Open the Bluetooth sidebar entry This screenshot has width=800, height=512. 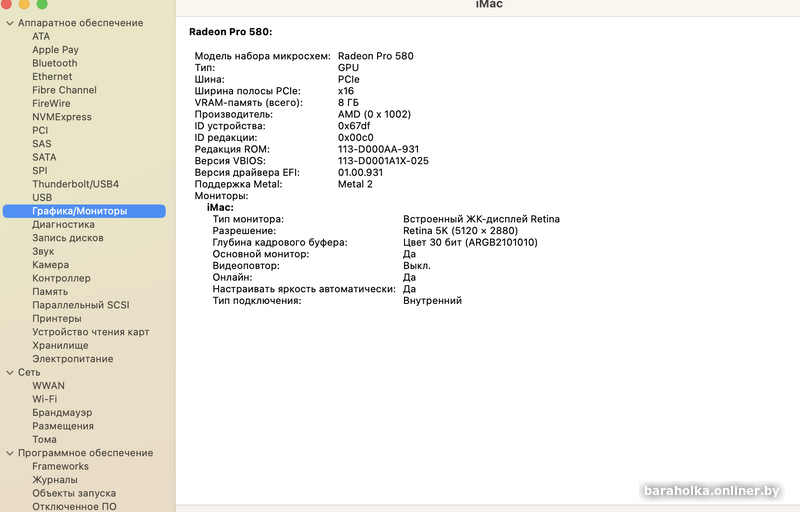pyautogui.click(x=55, y=63)
